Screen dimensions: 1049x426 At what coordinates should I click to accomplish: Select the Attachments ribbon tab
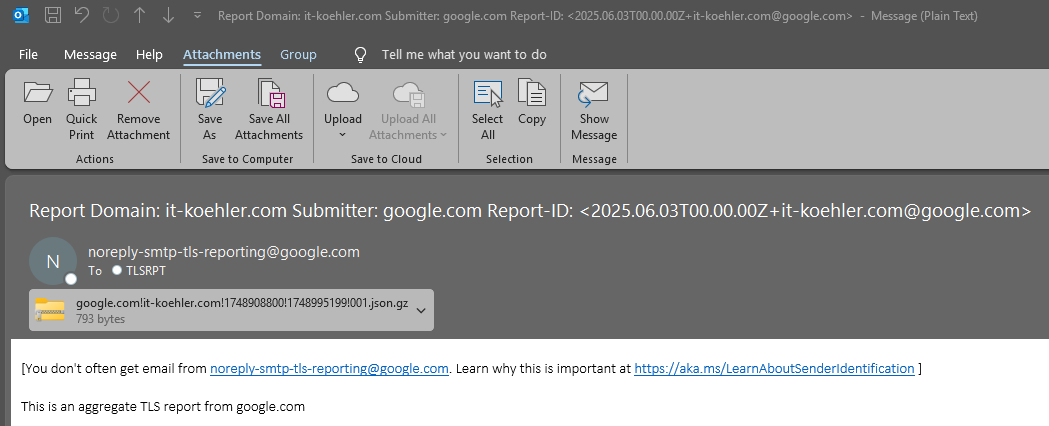(x=222, y=55)
